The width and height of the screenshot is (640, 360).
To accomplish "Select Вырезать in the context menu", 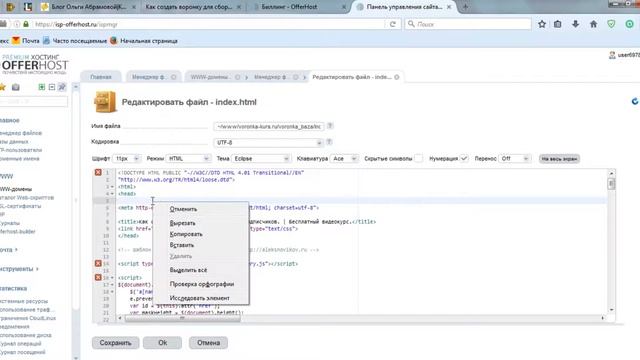I will (182, 223).
